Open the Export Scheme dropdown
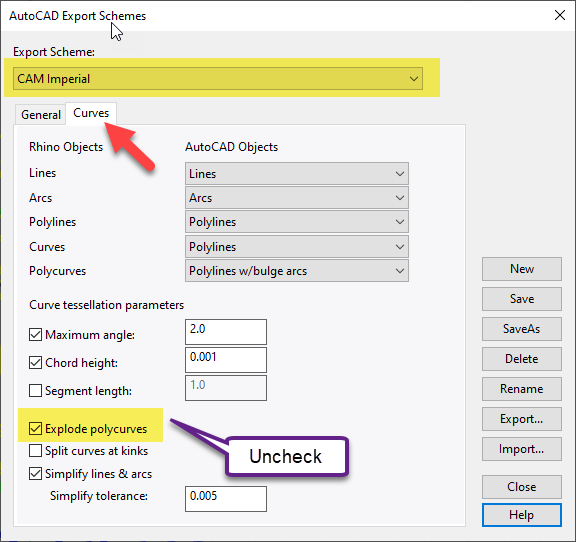Screen dimensions: 576x542 click(x=218, y=79)
